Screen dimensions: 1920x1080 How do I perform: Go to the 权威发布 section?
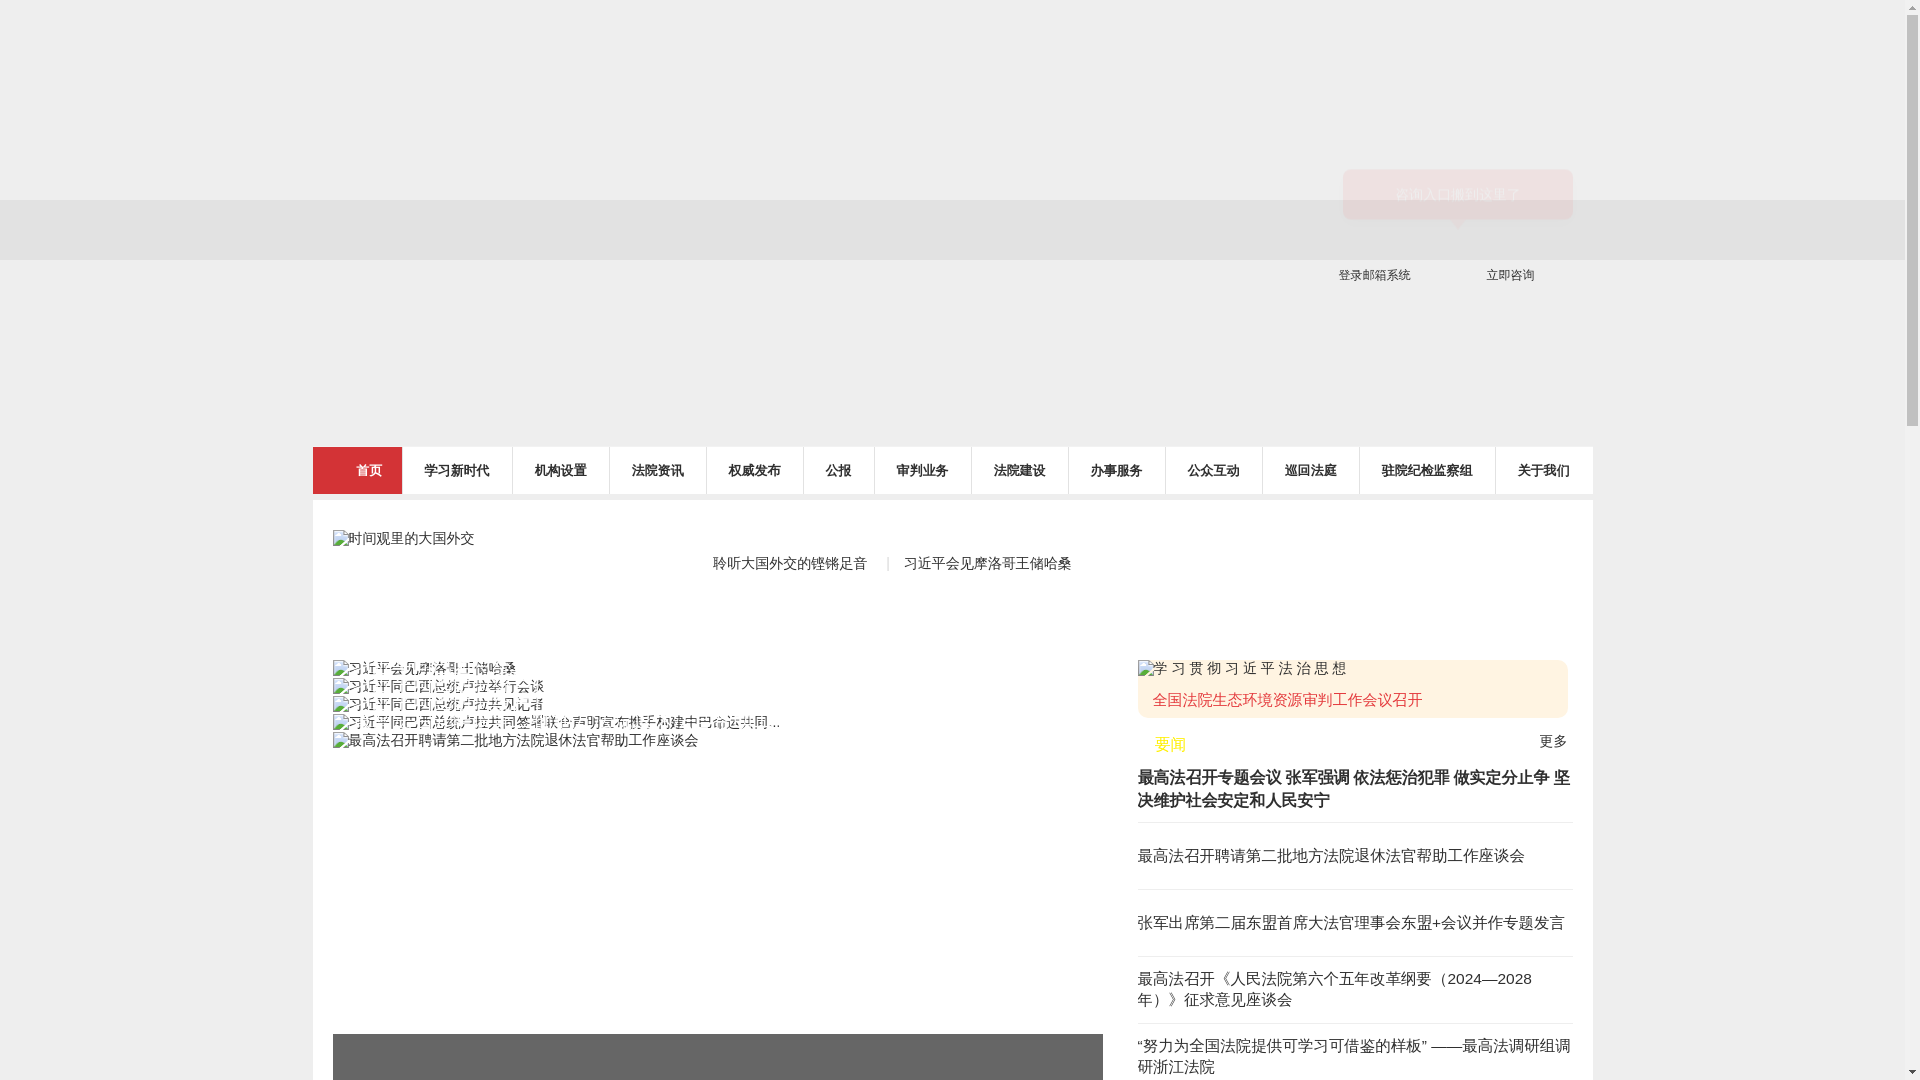point(755,470)
